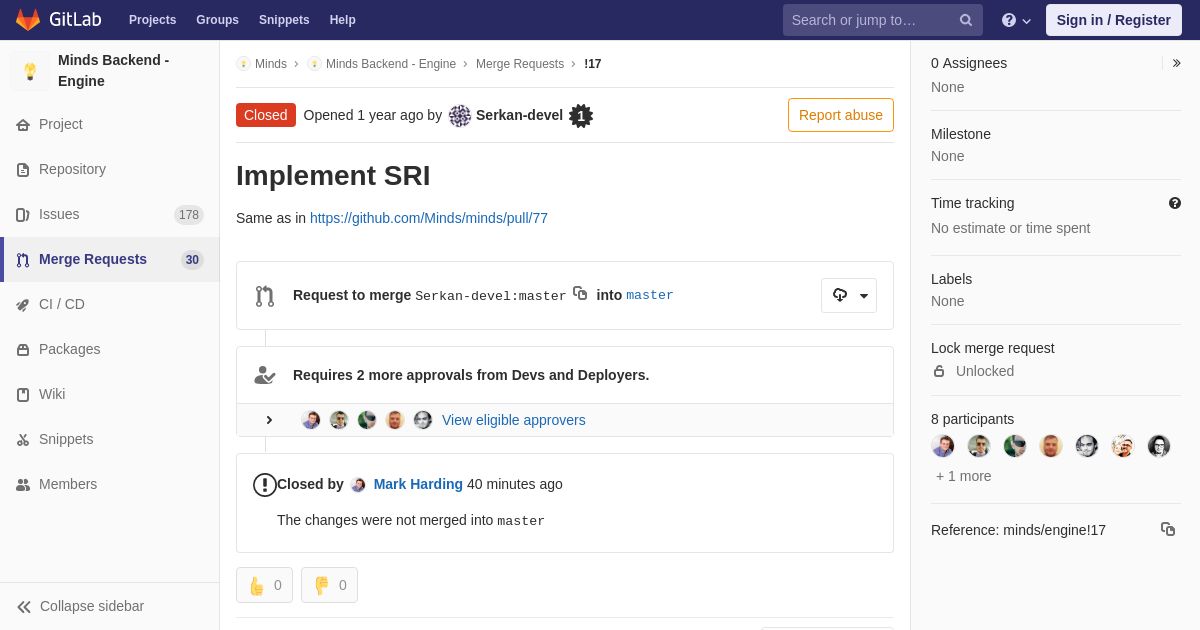Click the seventh participant avatar
Screen dimensions: 1200x630
(x=1159, y=446)
